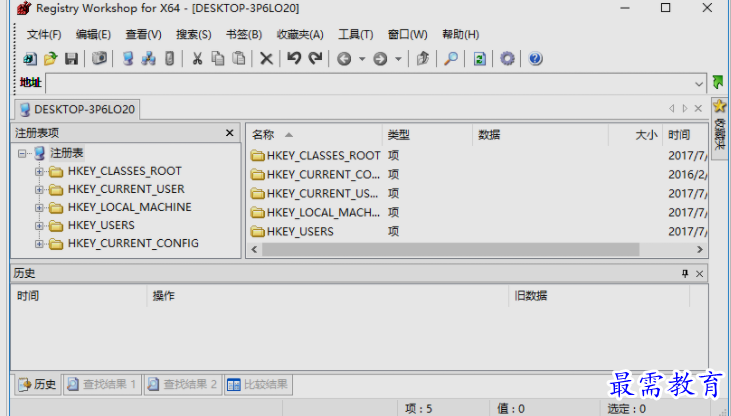731x416 pixels.
Task: Click the Cut scissors icon
Action: click(197, 59)
